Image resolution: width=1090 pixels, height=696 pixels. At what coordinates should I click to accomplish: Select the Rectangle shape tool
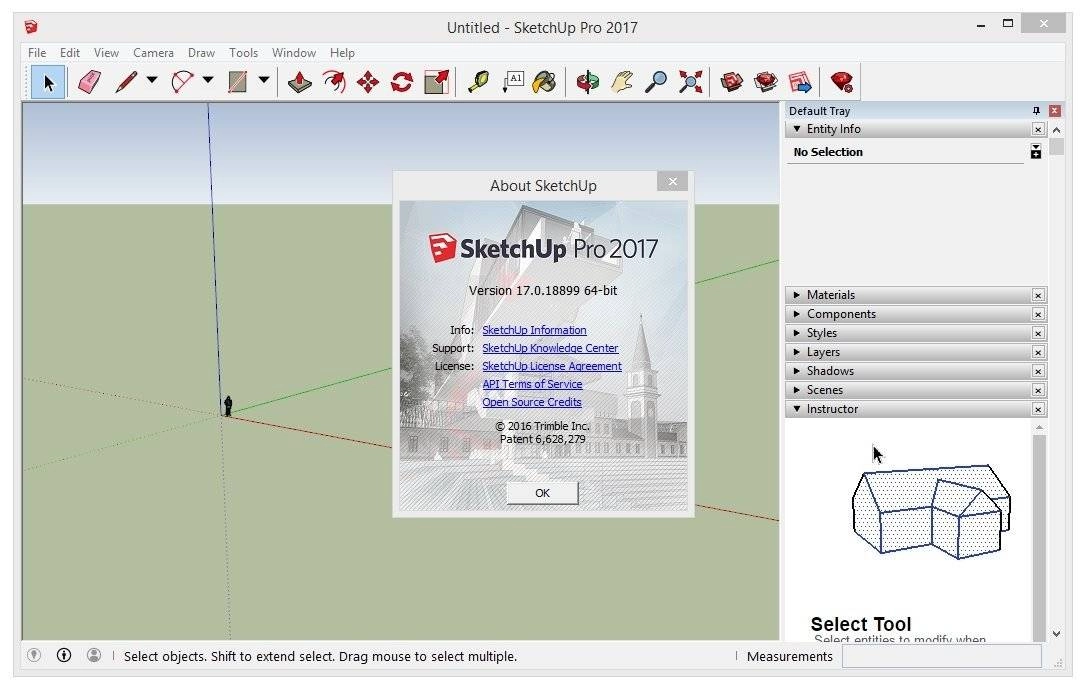pyautogui.click(x=238, y=83)
